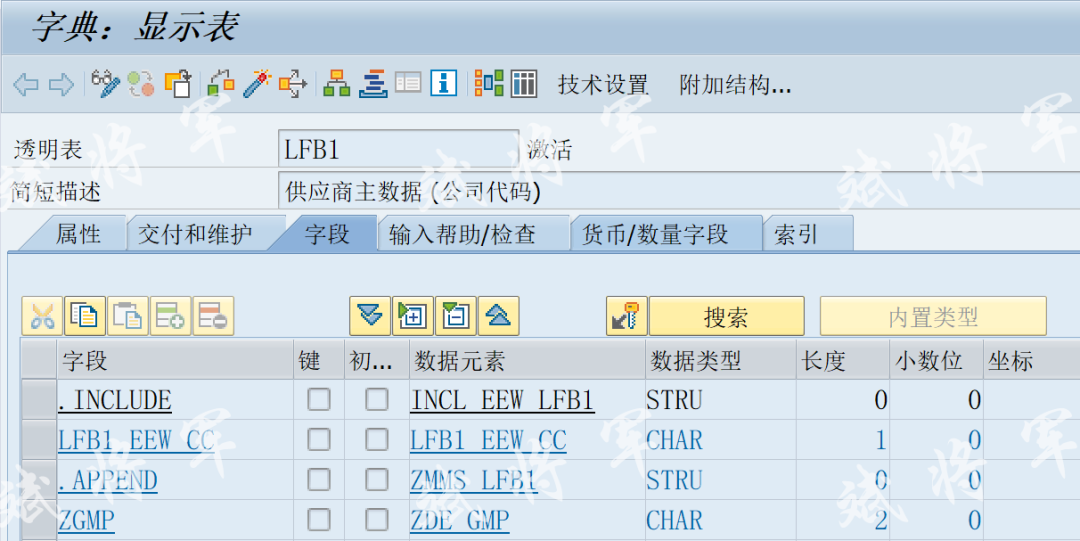This screenshot has width=1080, height=541.
Task: Click the 长度 column header
Action: coord(842,360)
